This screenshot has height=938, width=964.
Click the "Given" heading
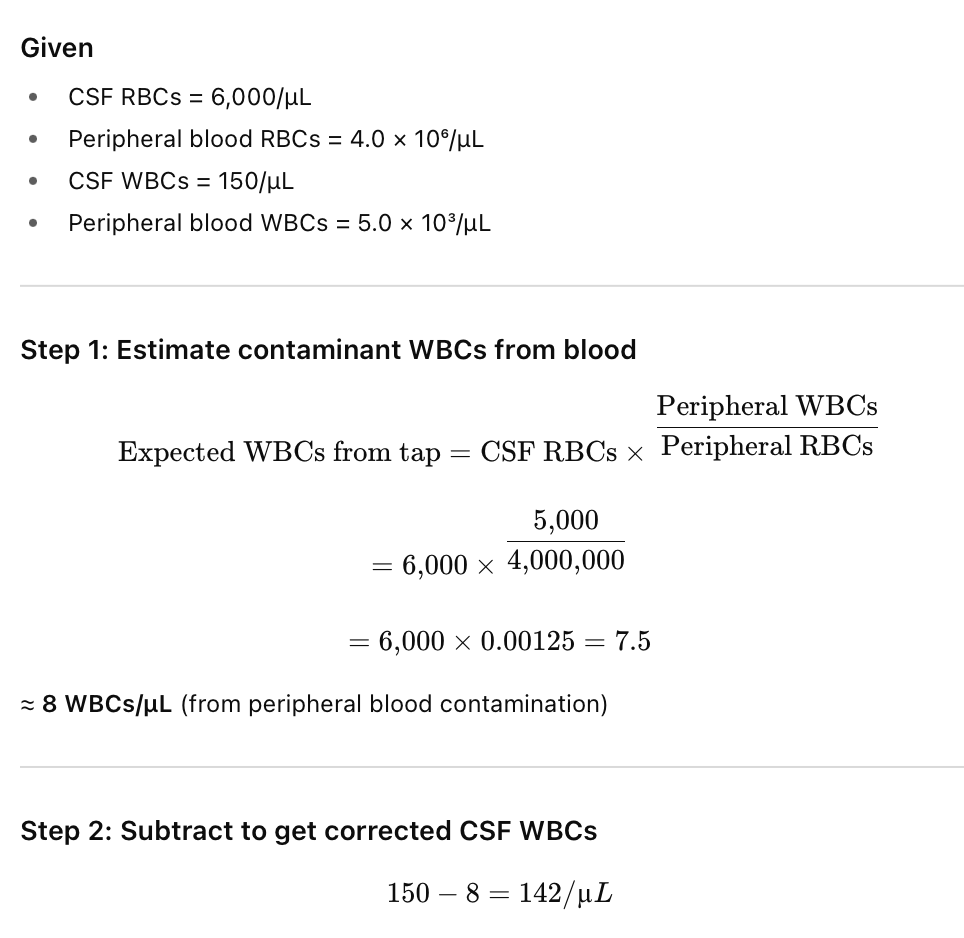pyautogui.click(x=57, y=48)
